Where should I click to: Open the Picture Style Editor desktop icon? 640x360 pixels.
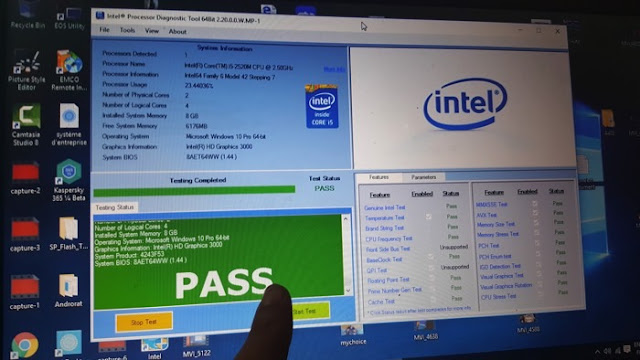pos(27,70)
